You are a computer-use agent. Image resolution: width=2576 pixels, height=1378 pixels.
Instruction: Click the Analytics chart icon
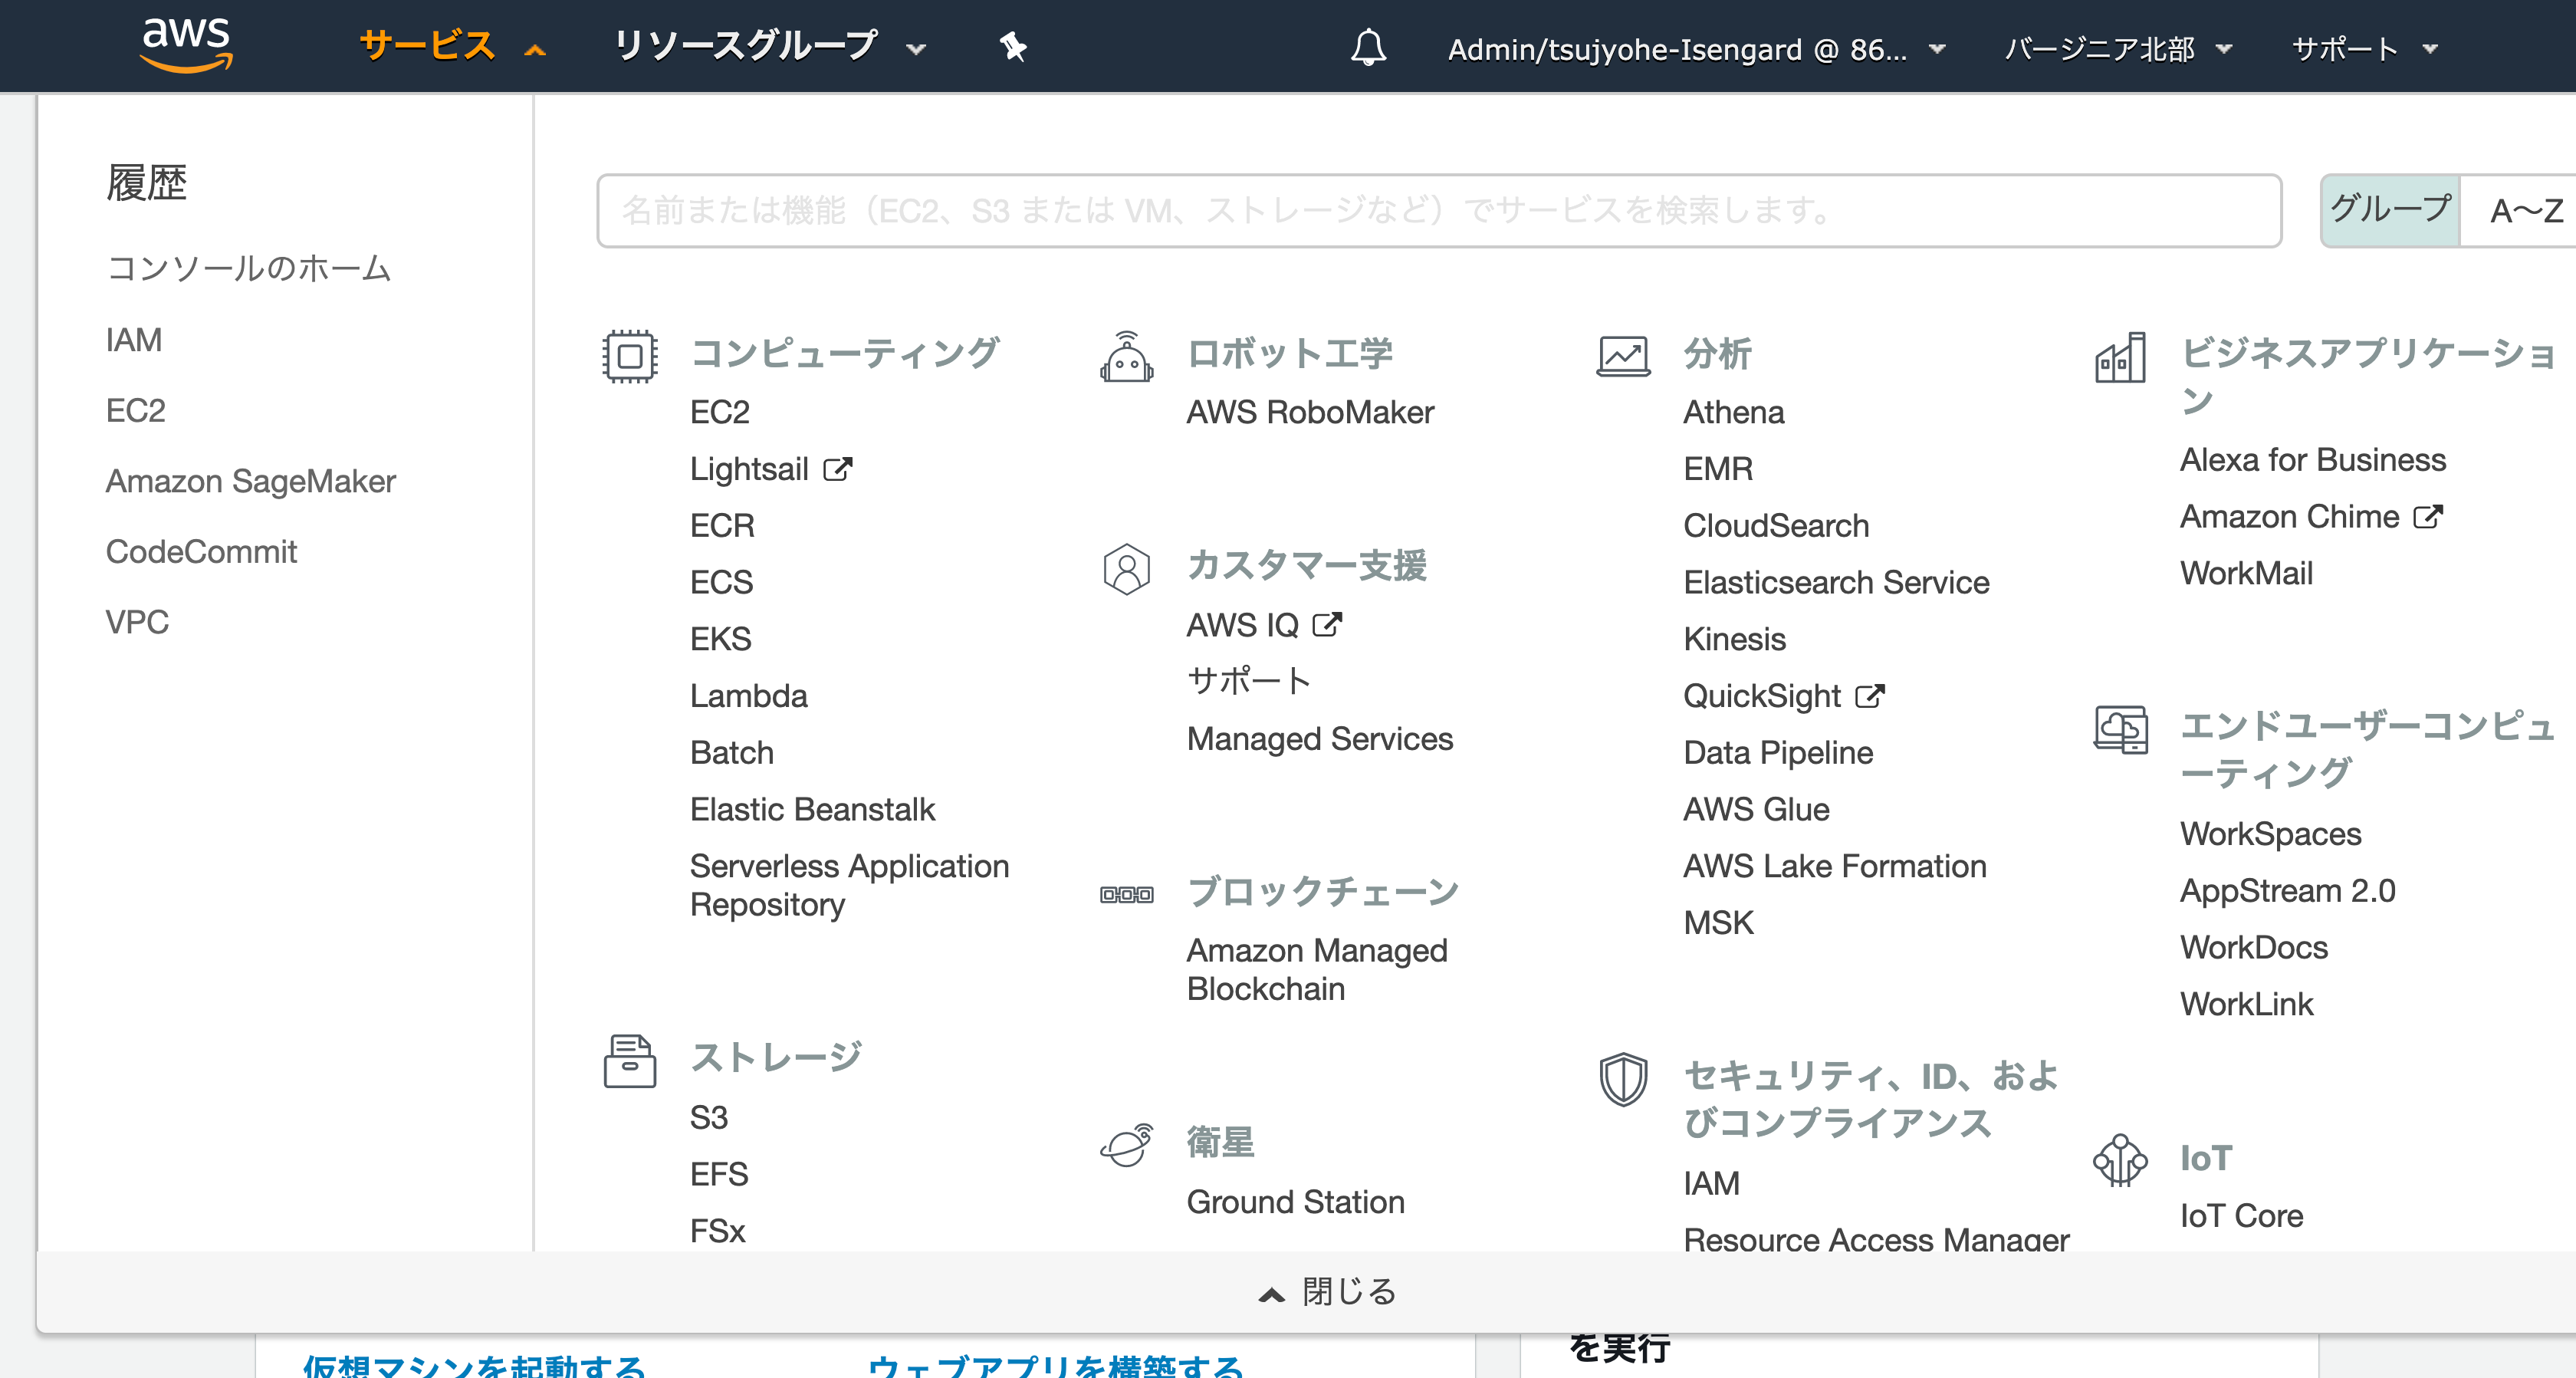tap(1622, 356)
